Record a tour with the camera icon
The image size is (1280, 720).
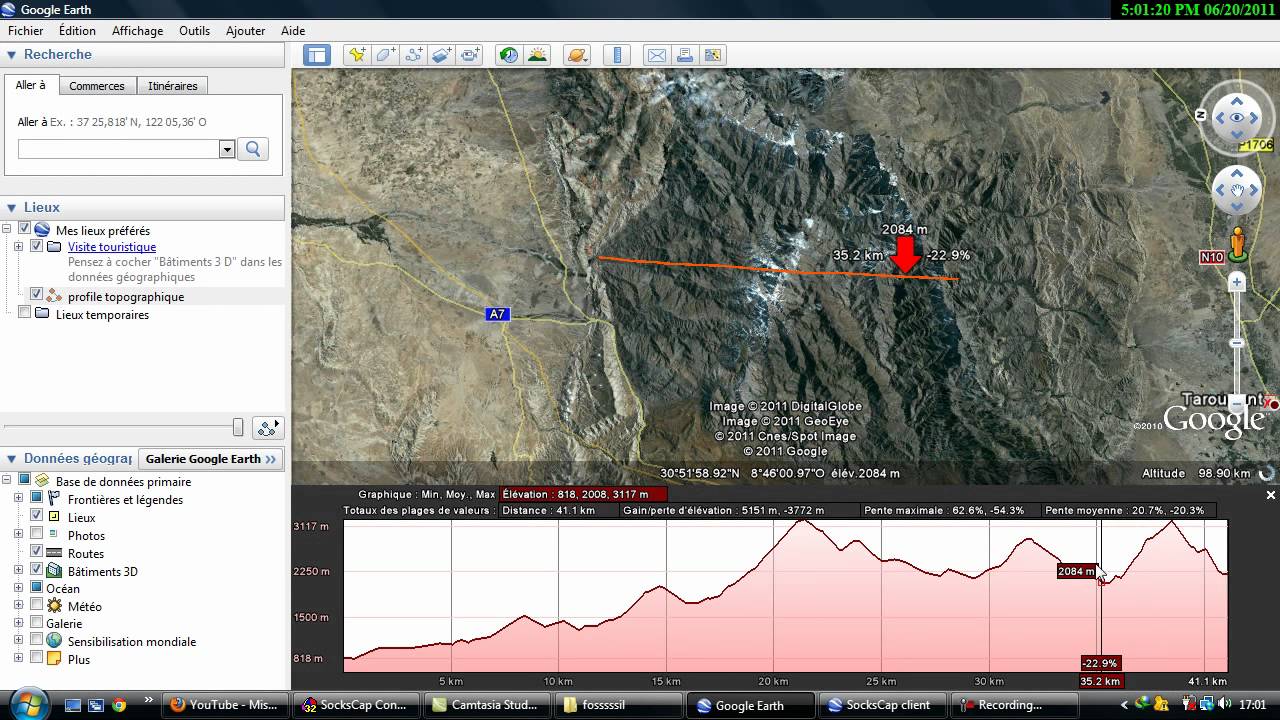click(471, 55)
